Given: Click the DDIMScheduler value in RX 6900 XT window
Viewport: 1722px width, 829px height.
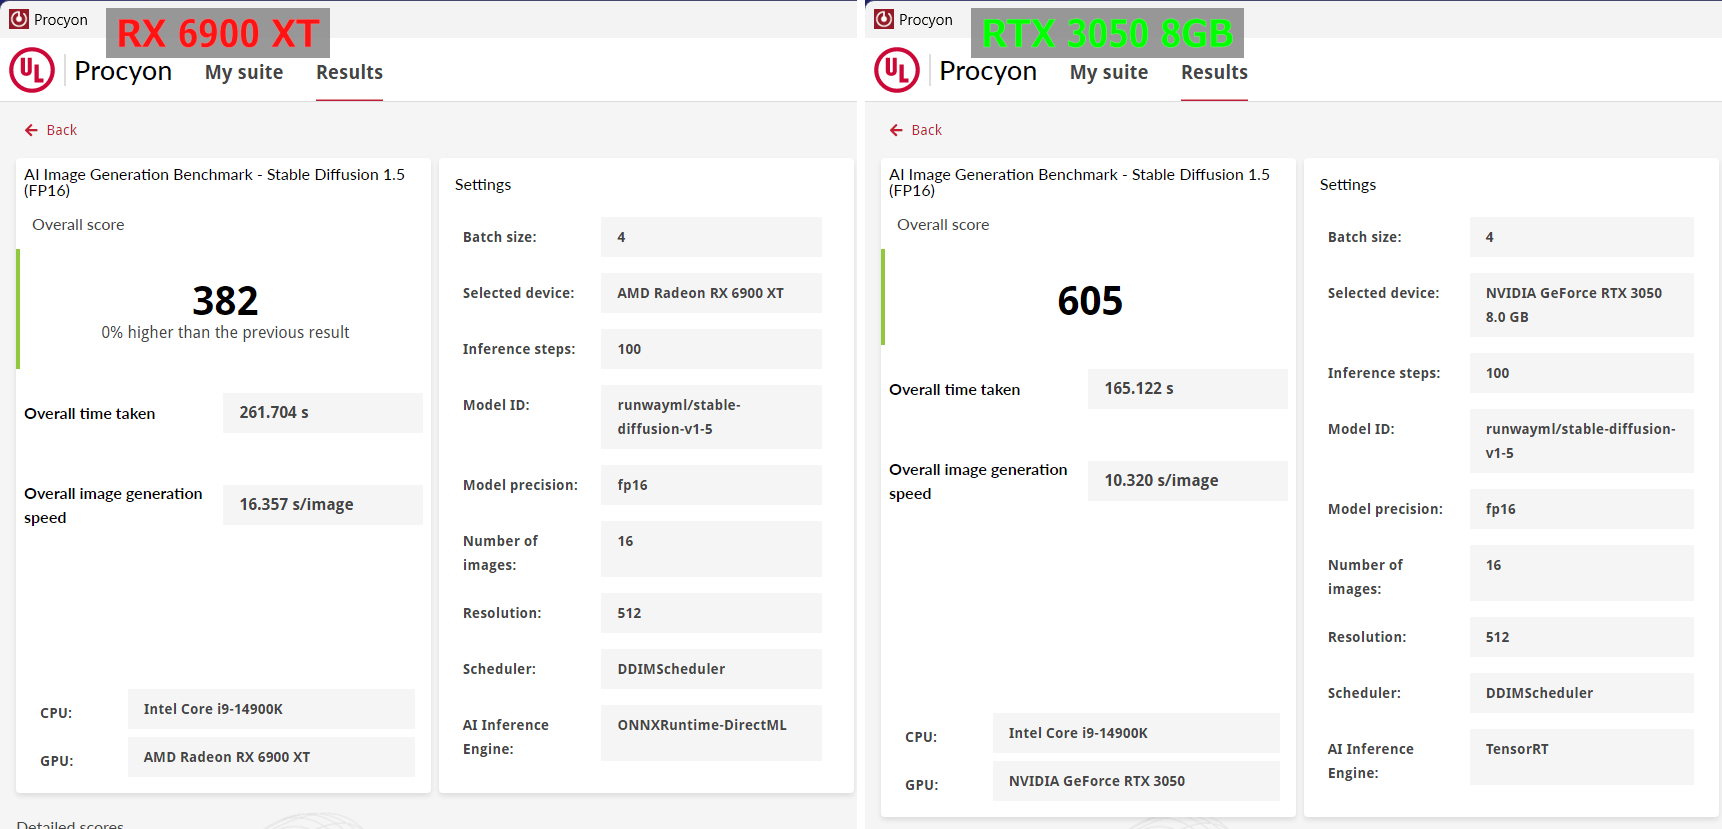Looking at the screenshot, I should tap(711, 669).
